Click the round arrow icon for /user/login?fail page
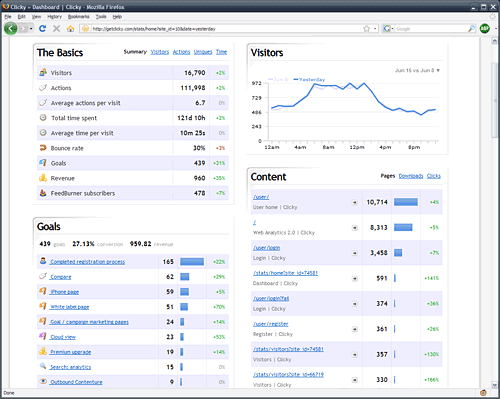The width and height of the screenshot is (500, 399). point(355,304)
